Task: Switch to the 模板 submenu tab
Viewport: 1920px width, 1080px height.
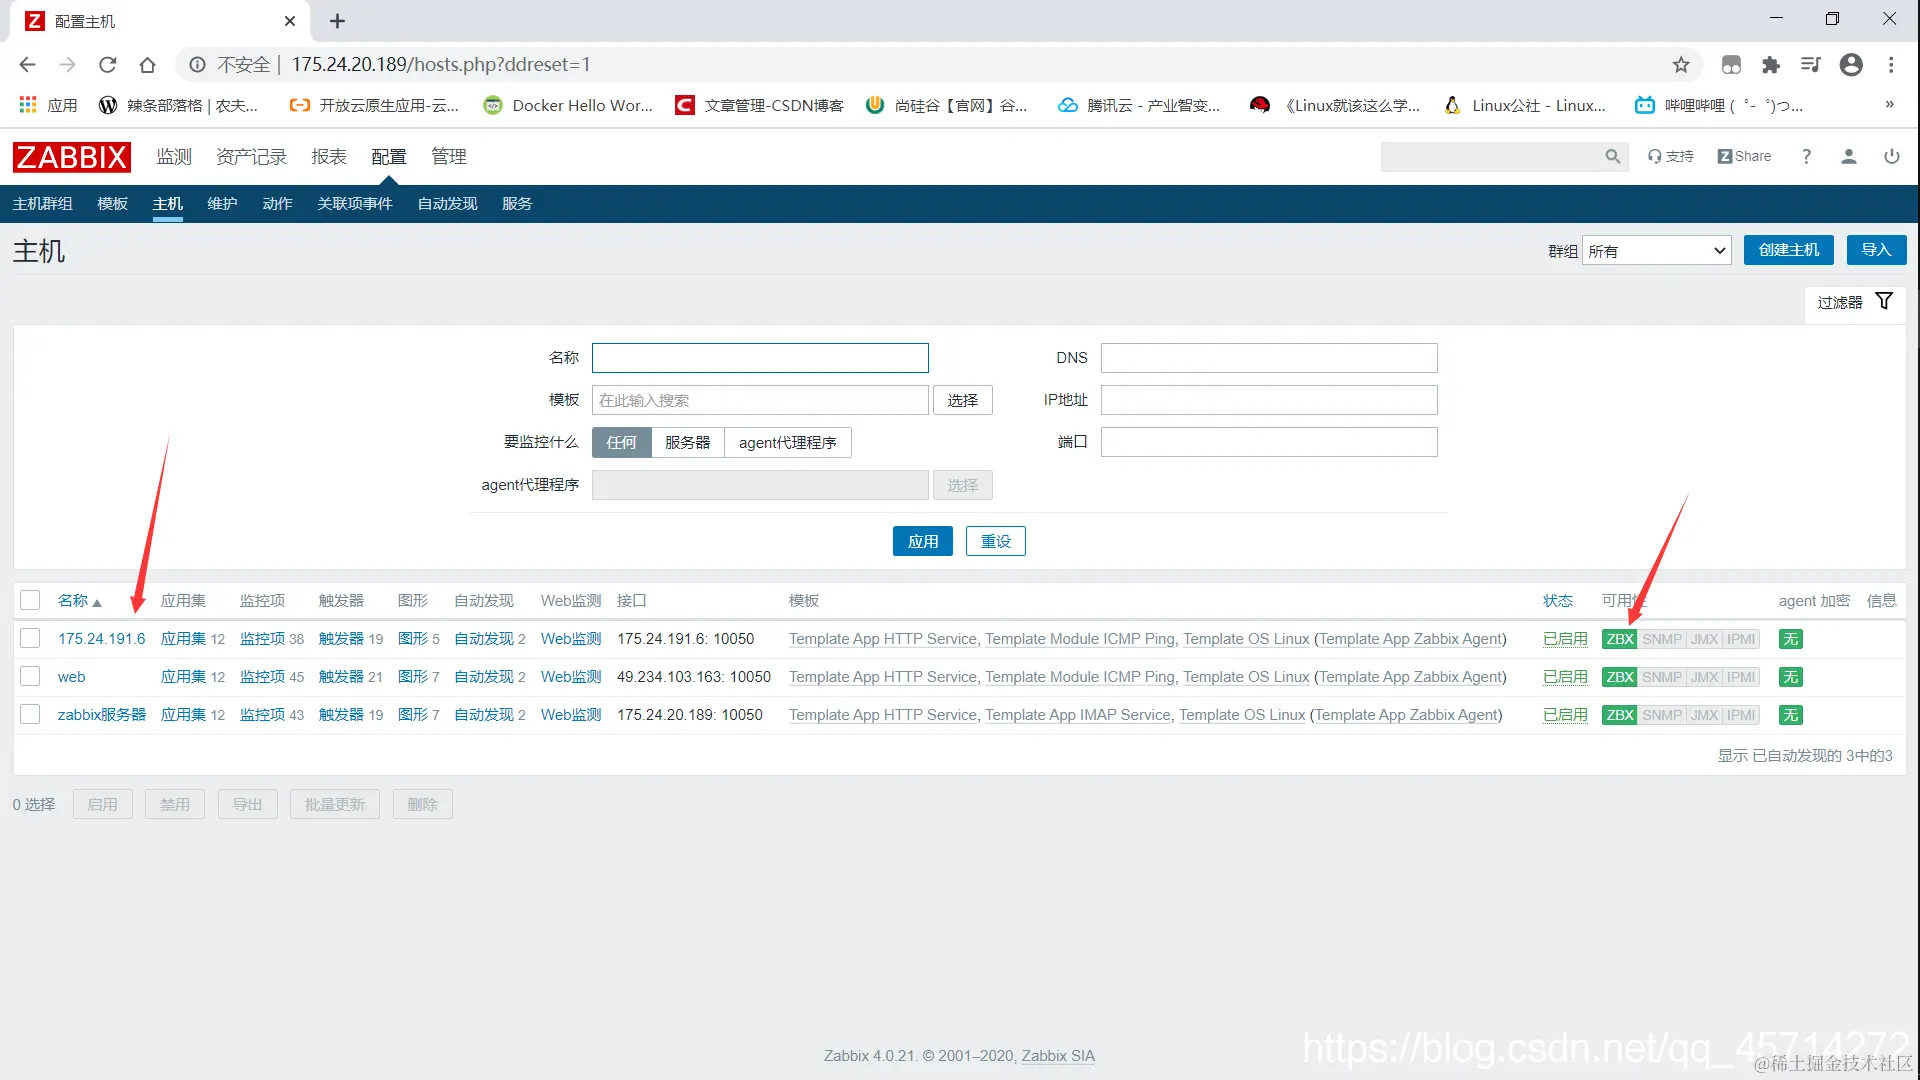Action: 112,204
